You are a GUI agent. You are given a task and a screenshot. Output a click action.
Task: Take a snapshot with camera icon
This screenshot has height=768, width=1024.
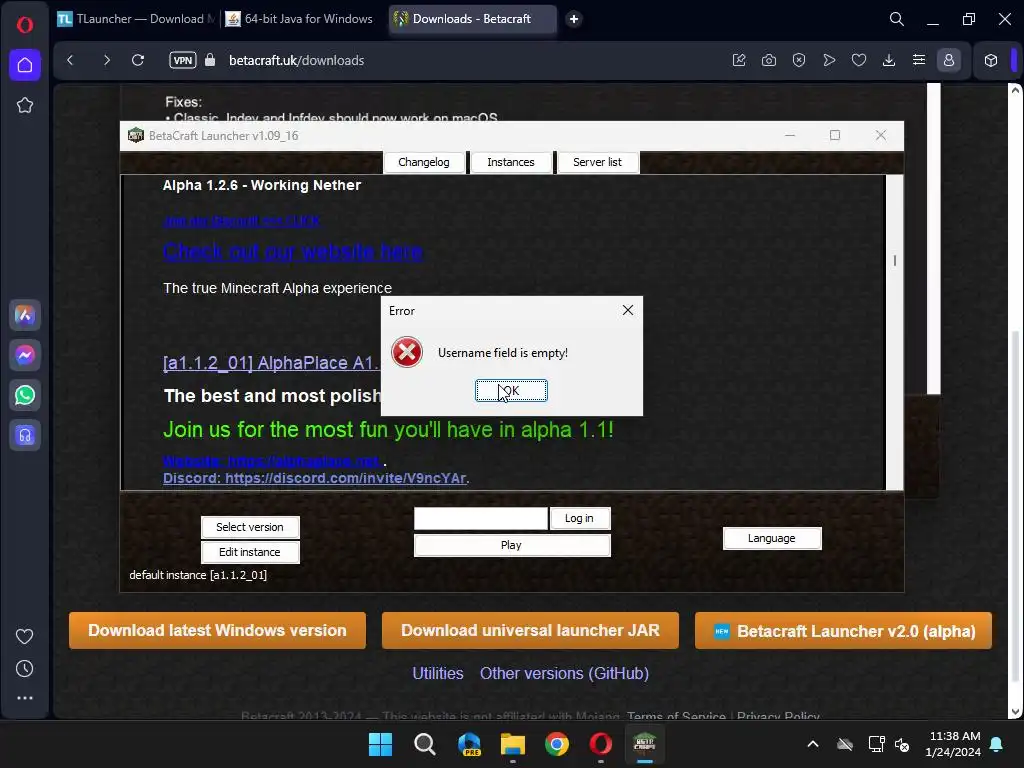coord(769,60)
